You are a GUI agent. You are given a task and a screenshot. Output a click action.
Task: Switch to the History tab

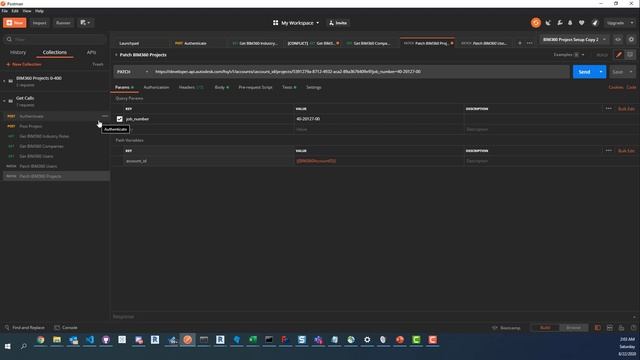18,52
